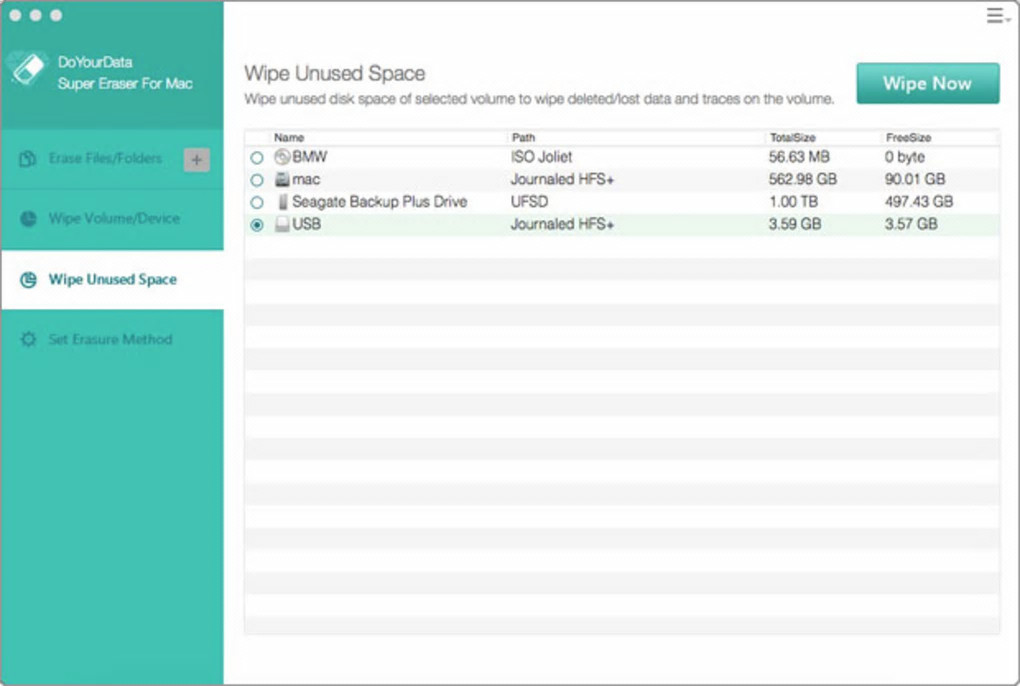The width and height of the screenshot is (1020, 686).
Task: Click the USB drive icon in list
Action: [282, 225]
